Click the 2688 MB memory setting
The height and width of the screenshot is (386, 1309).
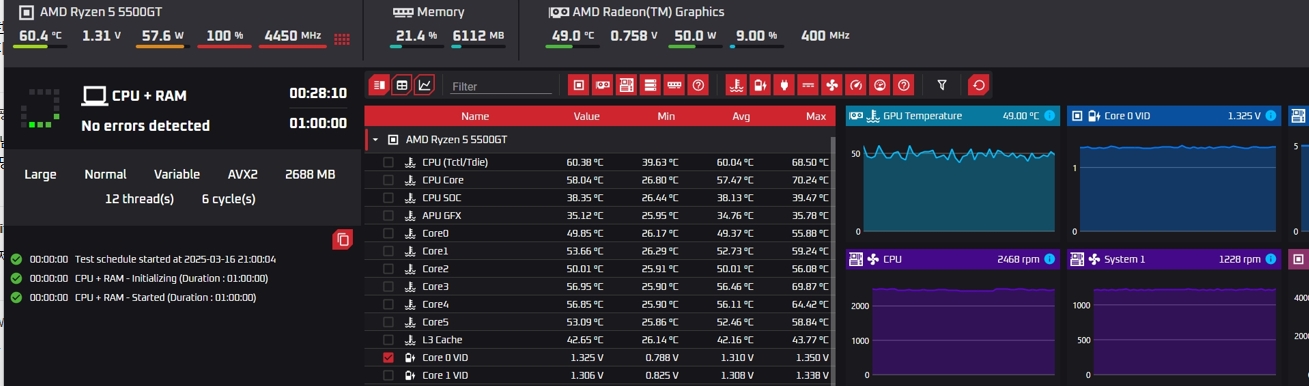(310, 174)
